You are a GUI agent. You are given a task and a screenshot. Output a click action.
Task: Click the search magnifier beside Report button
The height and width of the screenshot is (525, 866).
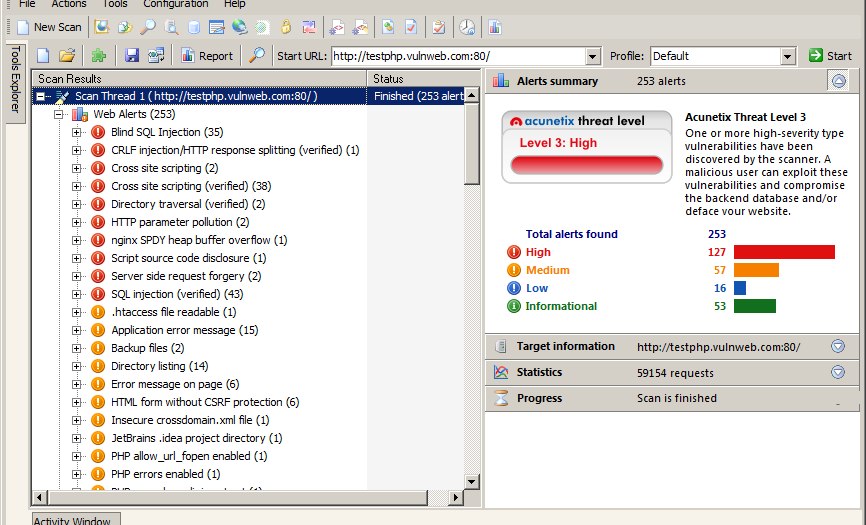coord(257,55)
